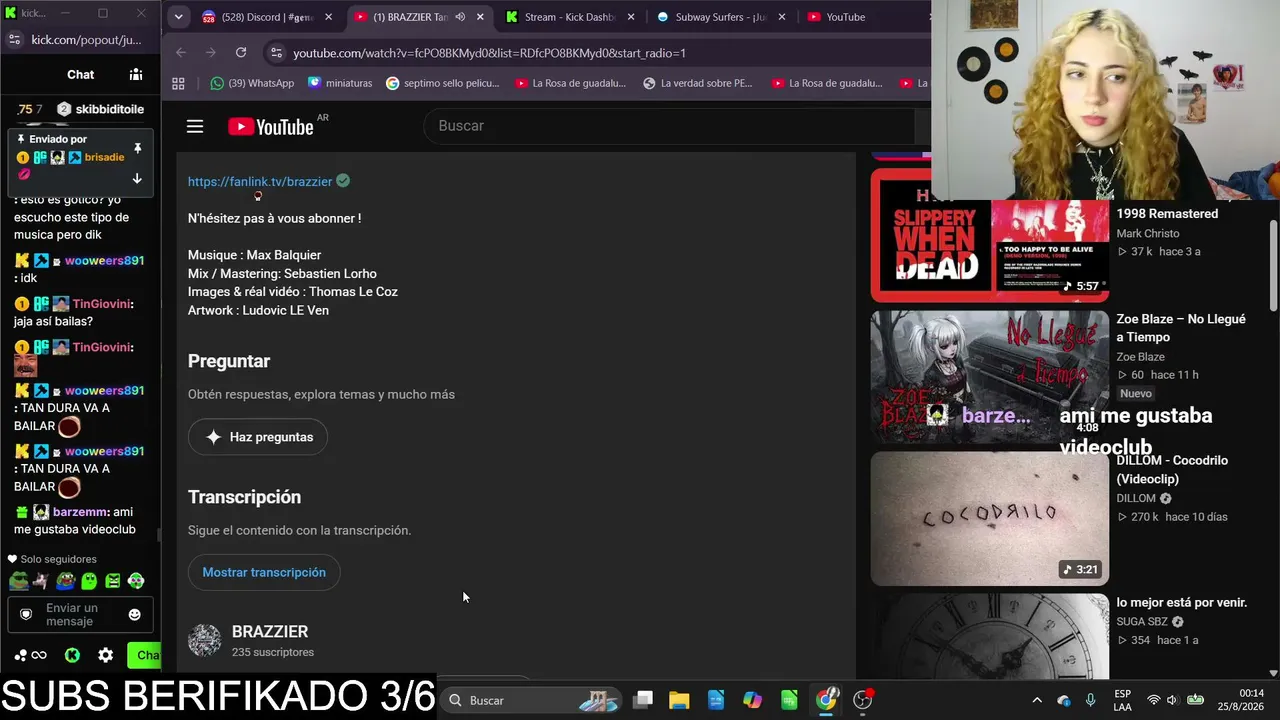The width and height of the screenshot is (1280, 720).
Task: Select the angry green face emote
Action: click(113, 581)
